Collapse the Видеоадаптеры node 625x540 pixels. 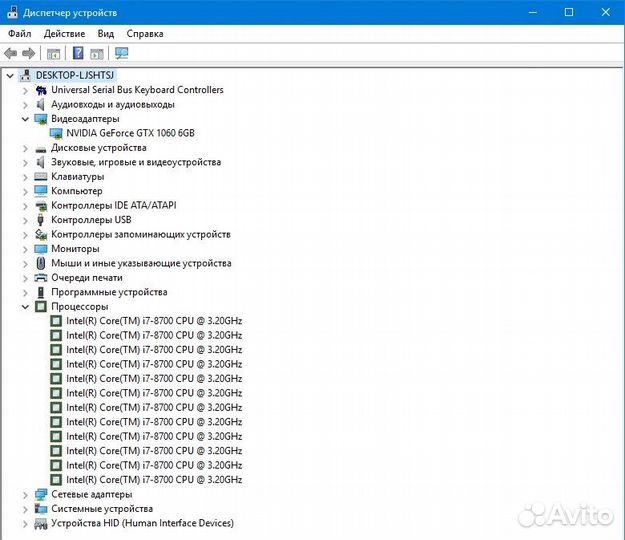tap(26, 119)
